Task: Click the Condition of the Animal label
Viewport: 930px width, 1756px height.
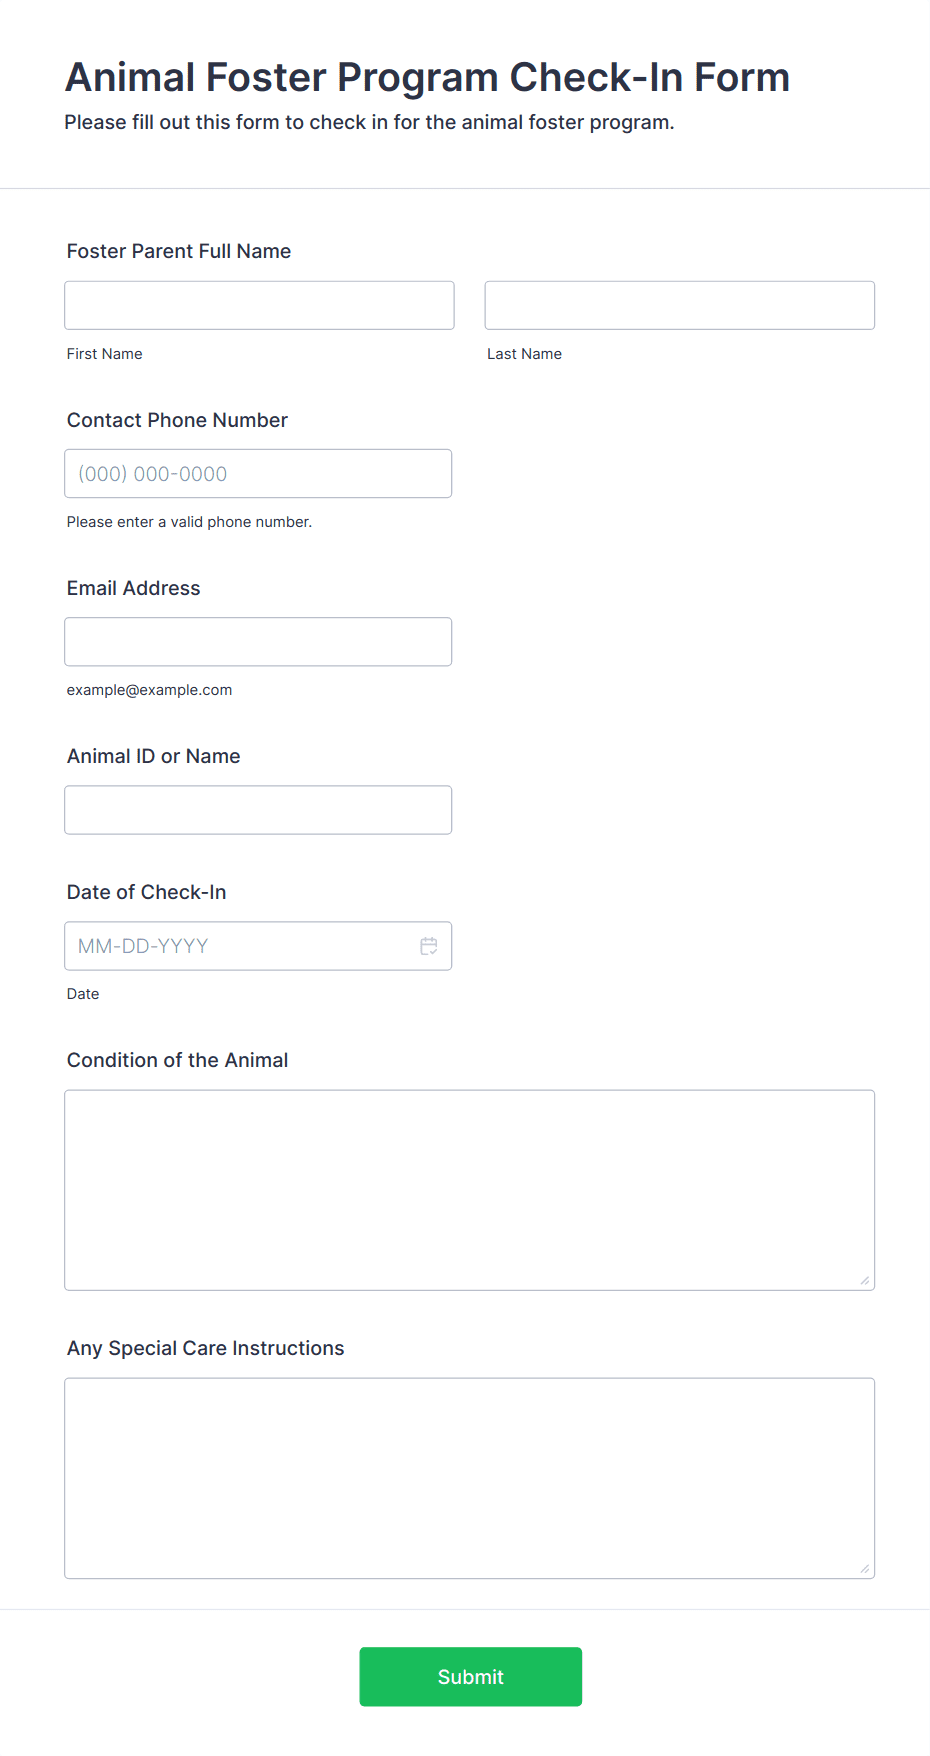Action: tap(177, 1060)
